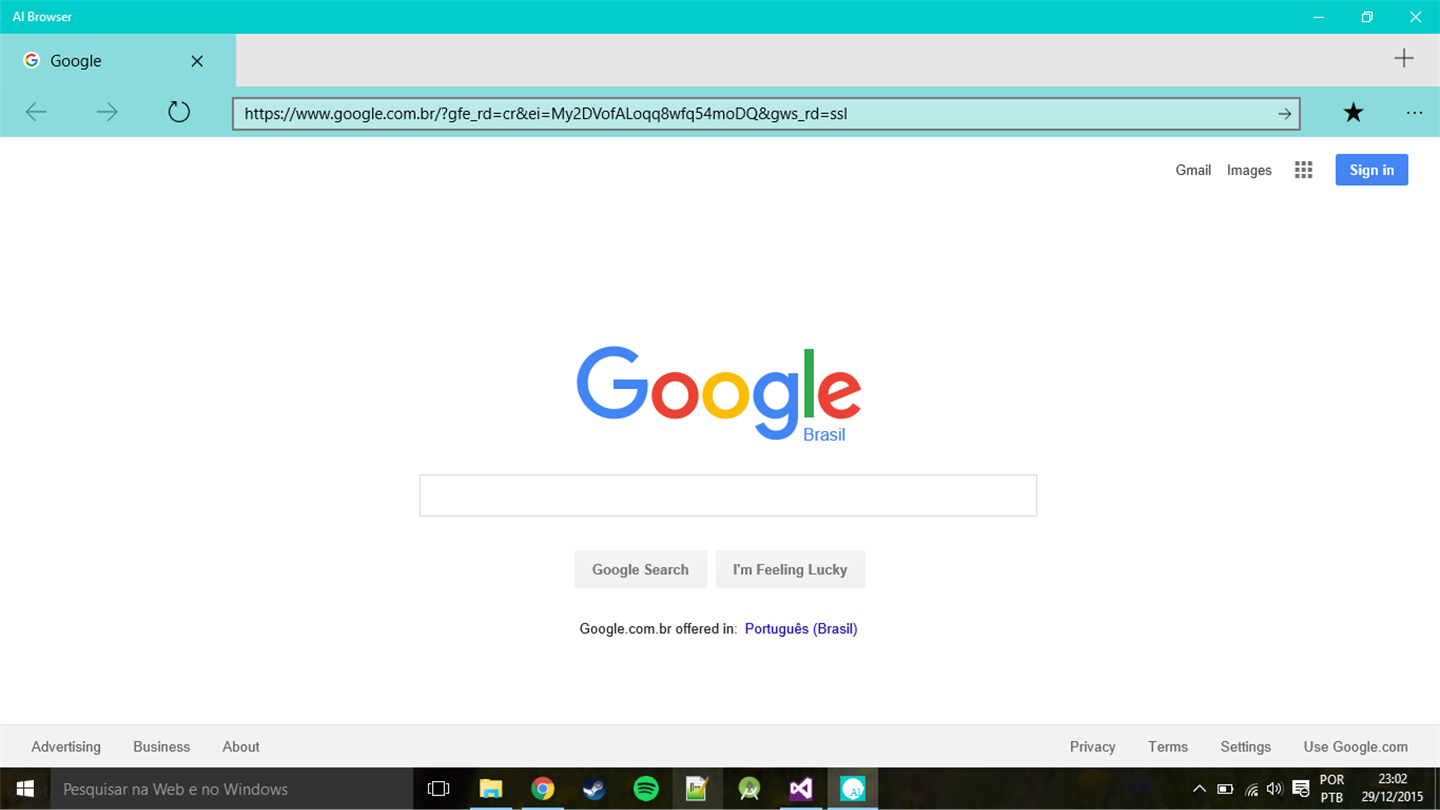This screenshot has width=1440, height=810.
Task: Open the Terms footer link
Action: [1168, 747]
